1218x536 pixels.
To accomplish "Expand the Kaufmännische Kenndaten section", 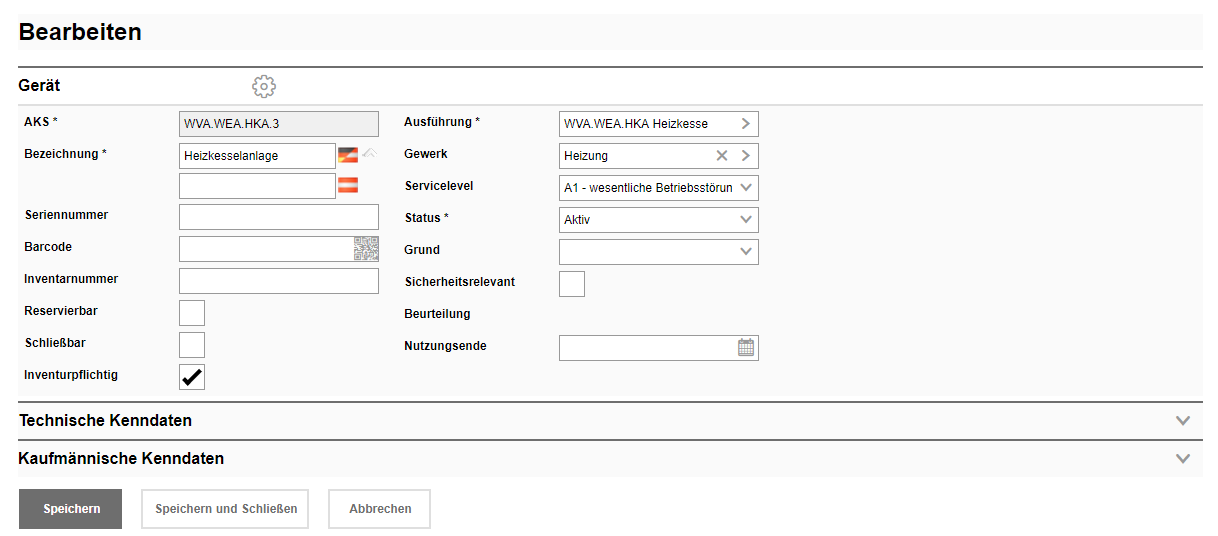I will pyautogui.click(x=1183, y=459).
